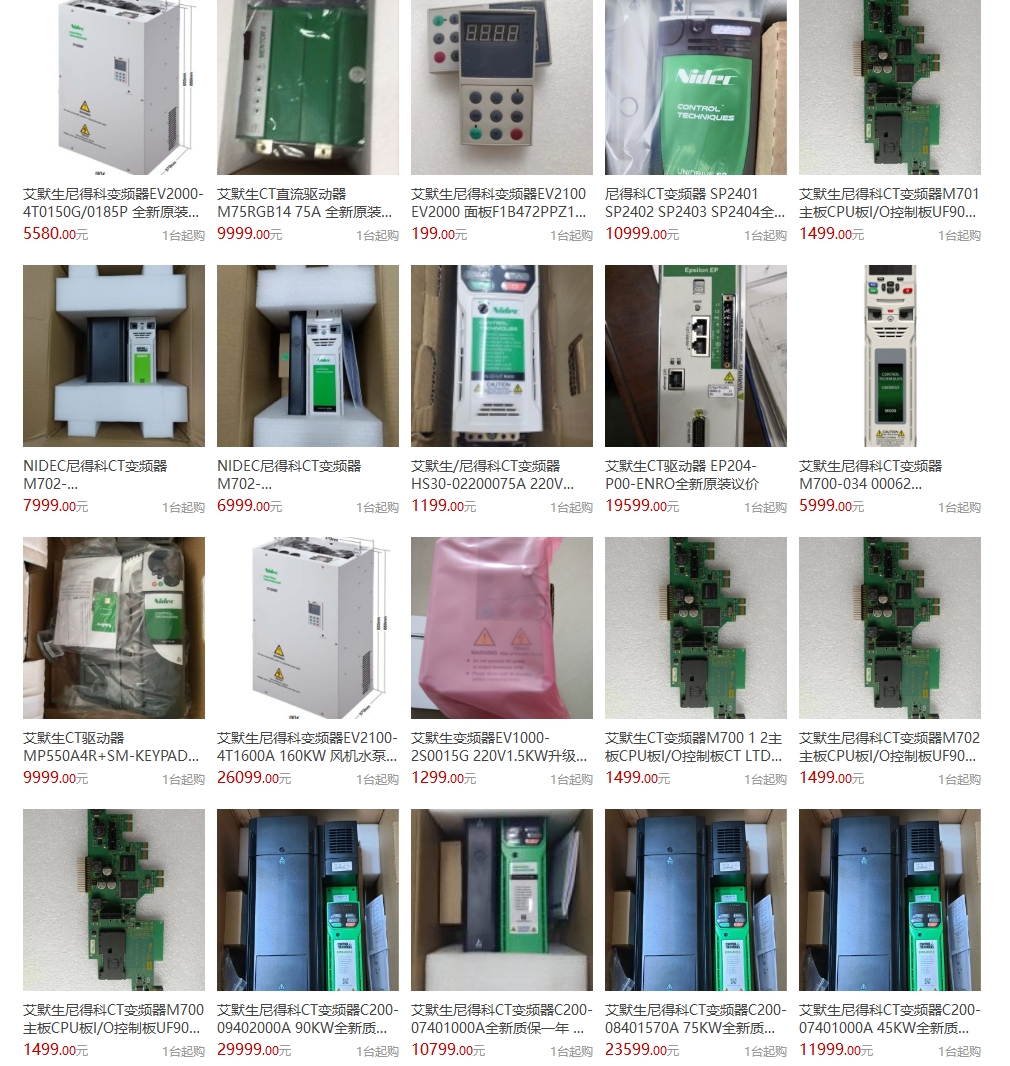Open the Nidec SP2401 inverter thumbnail

(696, 87)
